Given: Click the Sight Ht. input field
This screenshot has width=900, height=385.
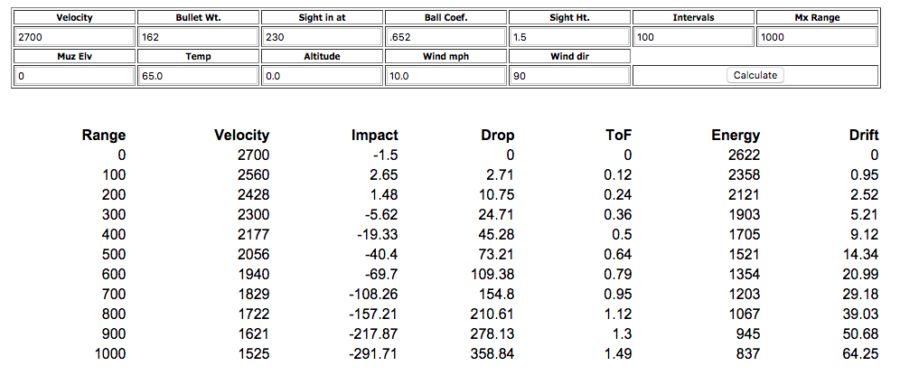Looking at the screenshot, I should 570,37.
